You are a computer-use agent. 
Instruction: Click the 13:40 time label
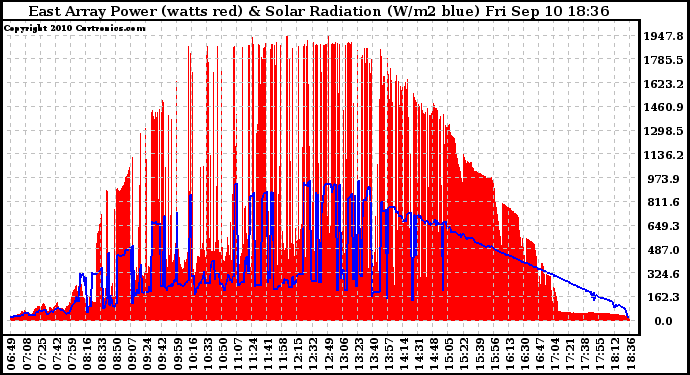coord(373,354)
